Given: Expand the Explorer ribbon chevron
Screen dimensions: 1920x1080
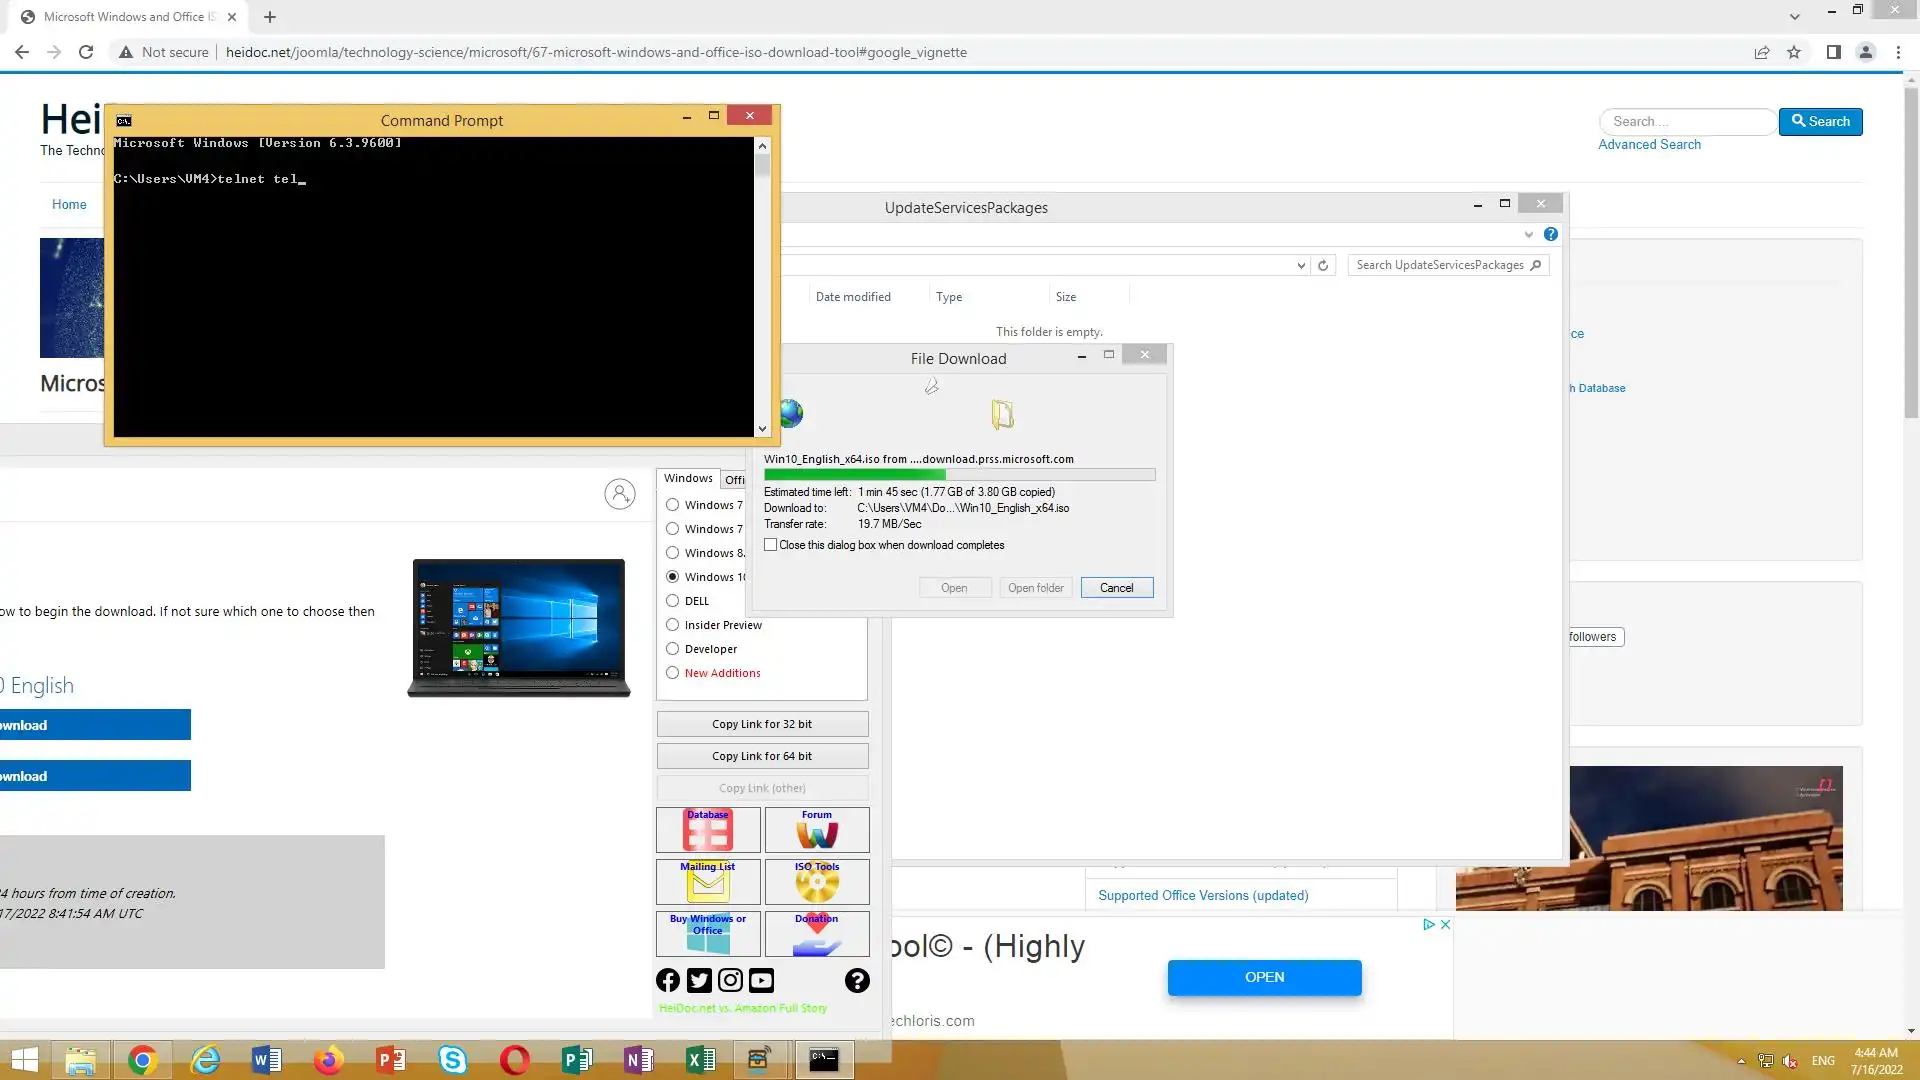Looking at the screenshot, I should (1528, 235).
